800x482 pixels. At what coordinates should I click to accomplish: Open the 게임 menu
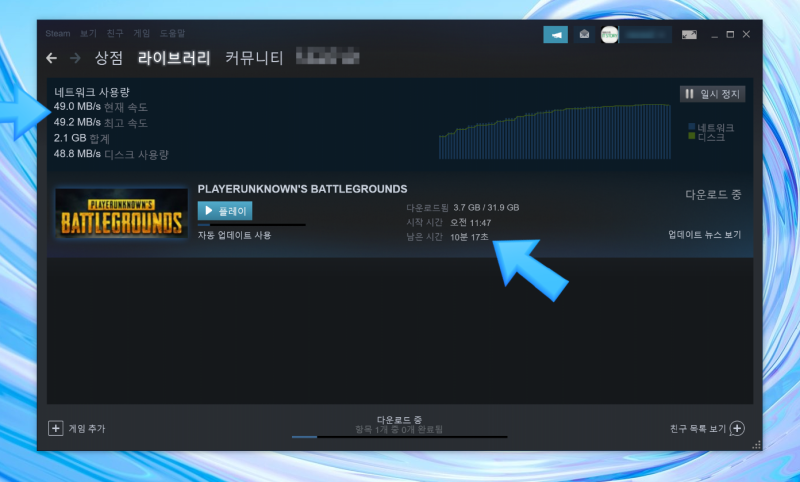(x=141, y=34)
